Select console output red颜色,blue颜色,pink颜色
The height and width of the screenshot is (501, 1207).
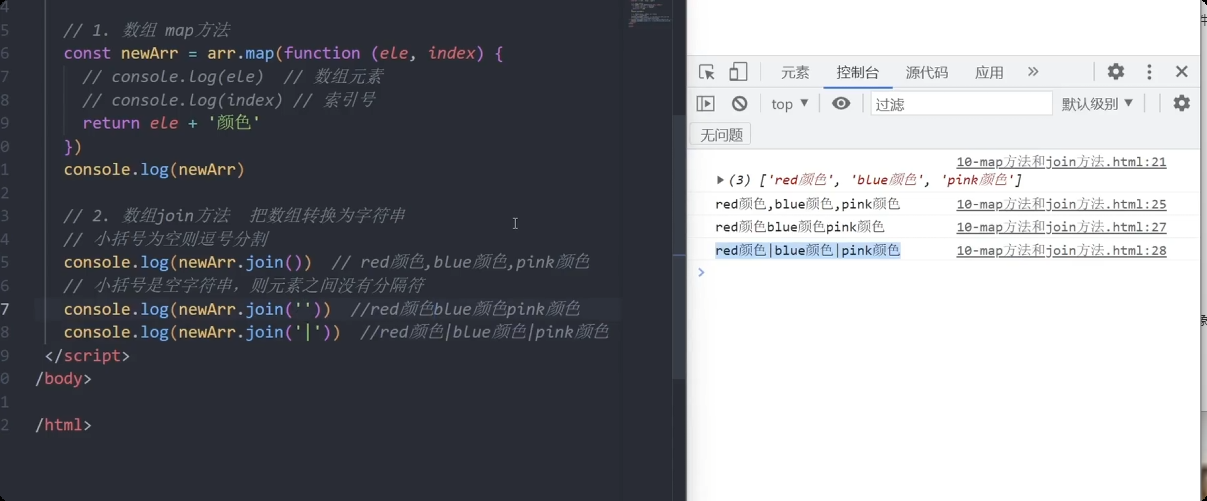[x=807, y=204]
